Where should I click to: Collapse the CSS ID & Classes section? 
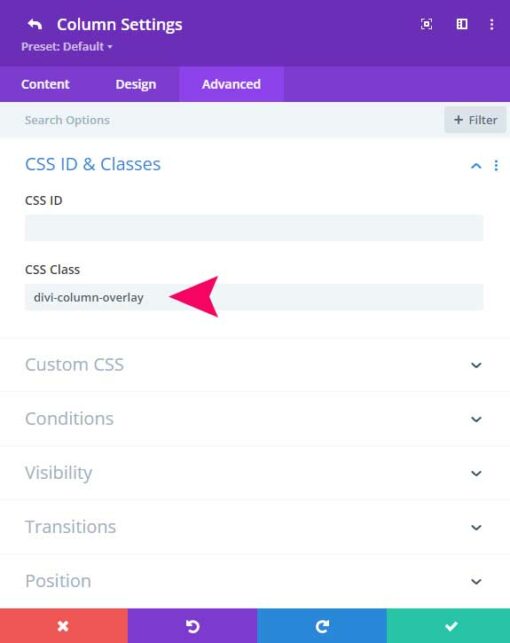(476, 166)
